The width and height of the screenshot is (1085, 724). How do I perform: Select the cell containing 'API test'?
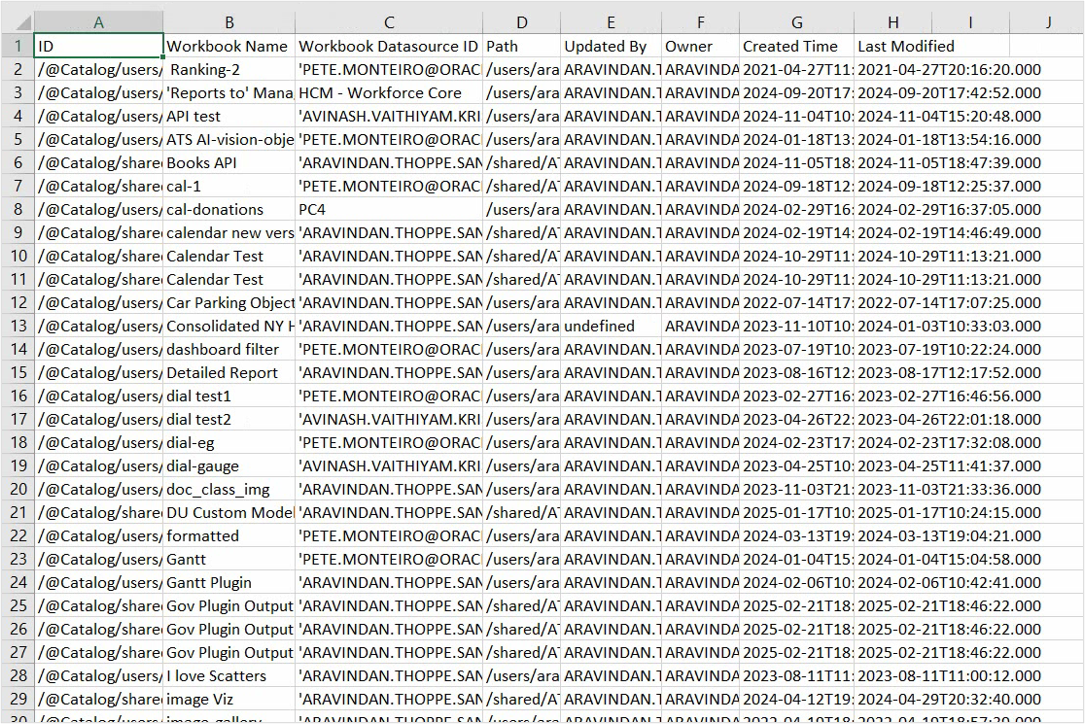tap(228, 115)
